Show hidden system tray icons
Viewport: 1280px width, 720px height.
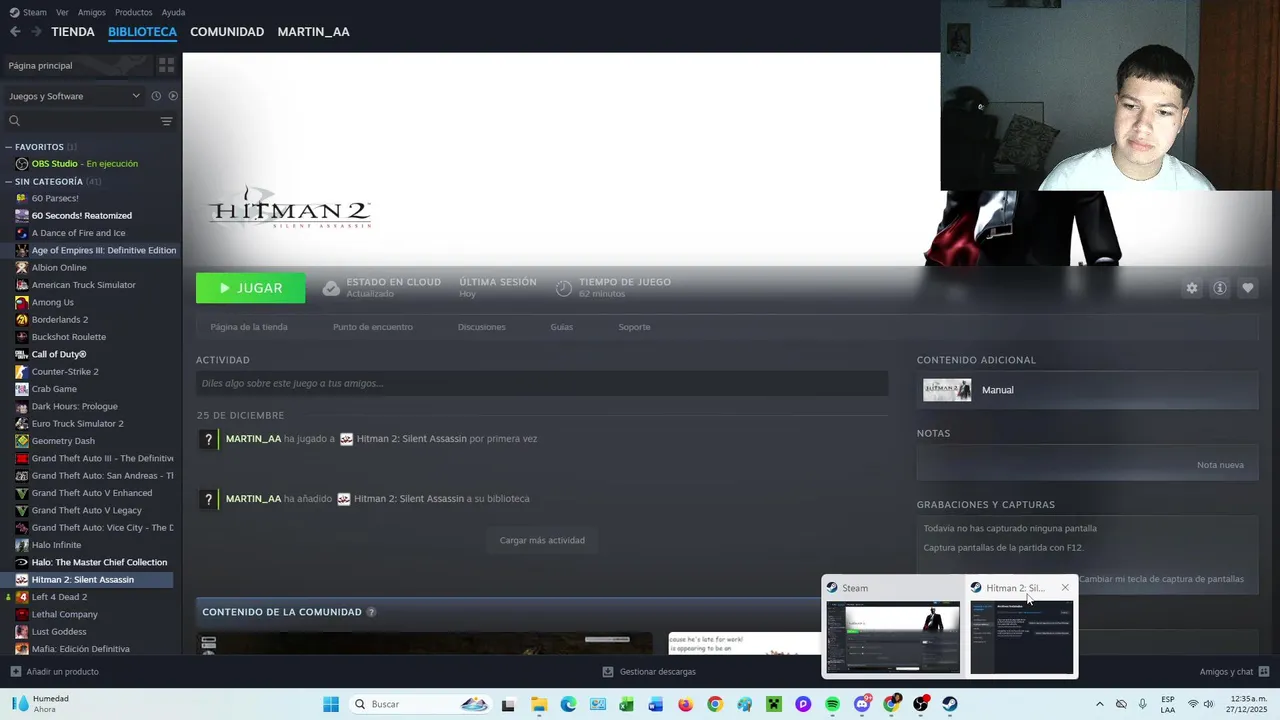click(x=1100, y=704)
